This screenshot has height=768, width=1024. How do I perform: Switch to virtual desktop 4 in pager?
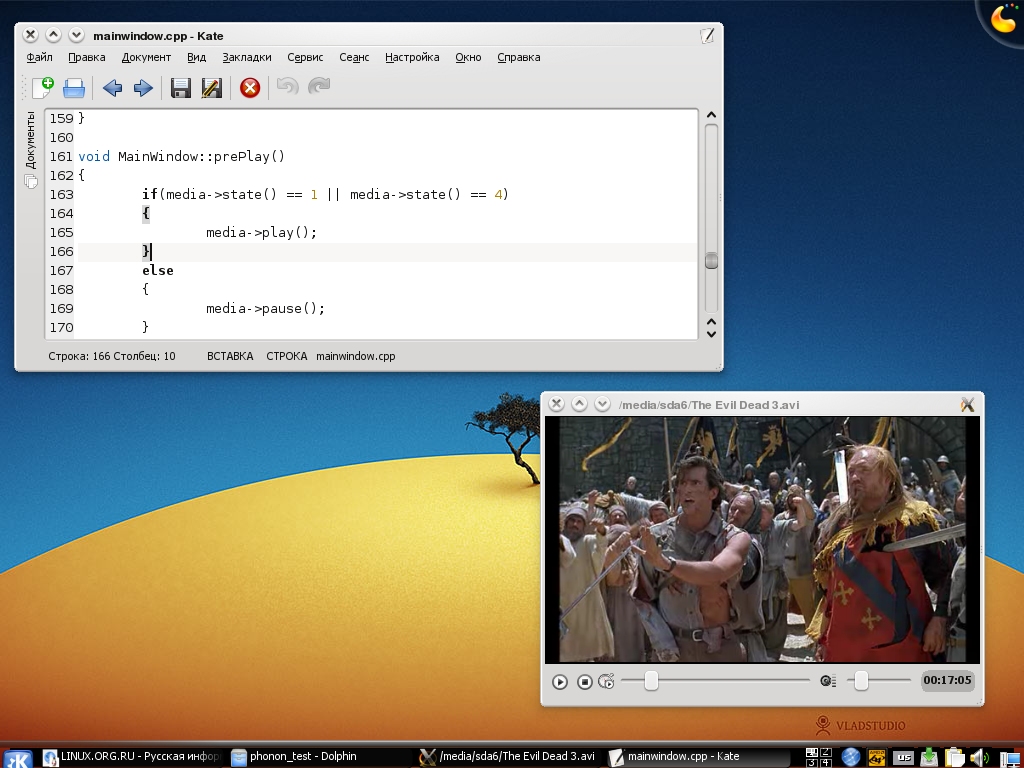(825, 762)
